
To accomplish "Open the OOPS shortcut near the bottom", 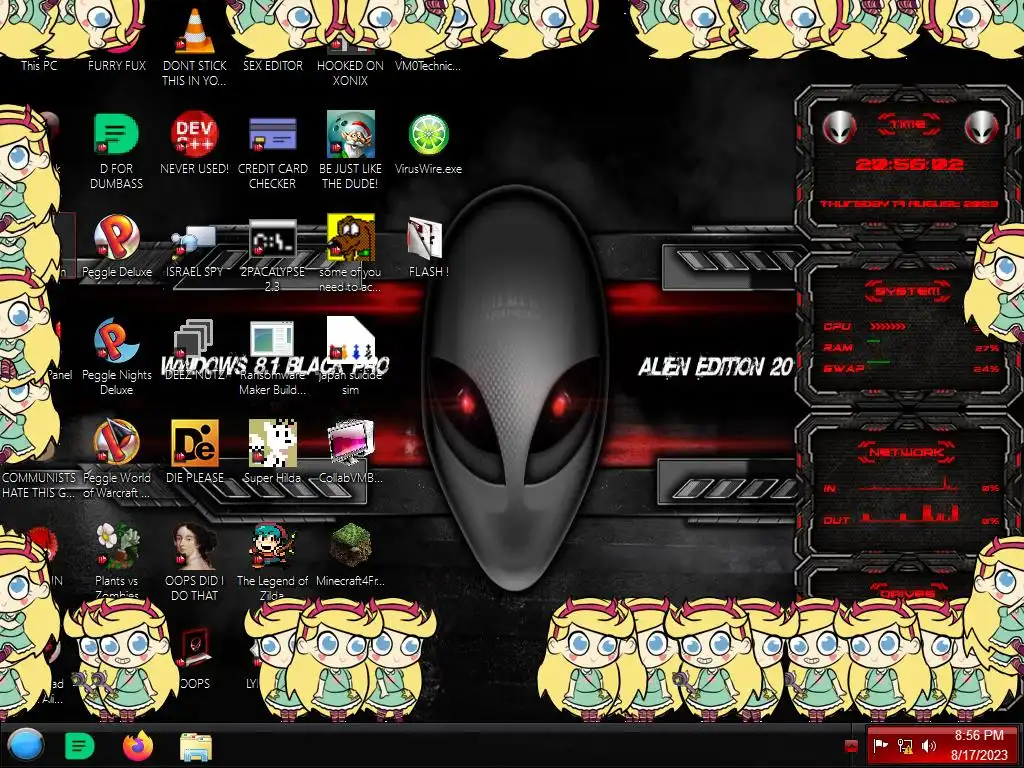I will pos(194,648).
